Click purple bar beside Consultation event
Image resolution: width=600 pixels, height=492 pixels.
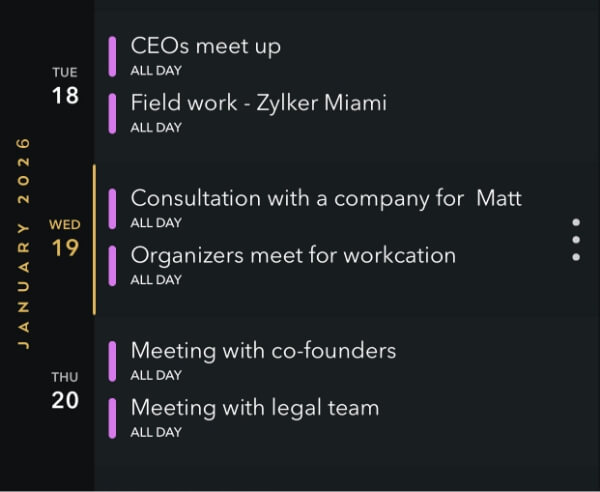click(113, 209)
